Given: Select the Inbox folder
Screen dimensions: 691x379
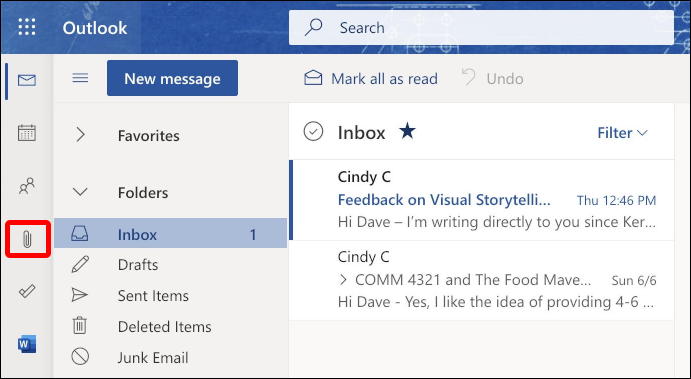Looking at the screenshot, I should [171, 234].
